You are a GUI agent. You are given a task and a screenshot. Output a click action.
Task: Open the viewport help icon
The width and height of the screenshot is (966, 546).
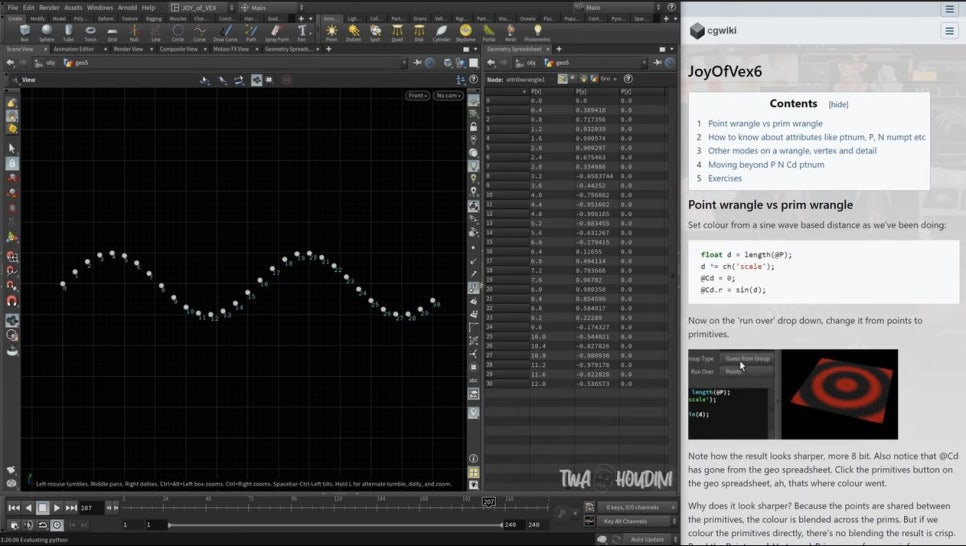point(473,79)
